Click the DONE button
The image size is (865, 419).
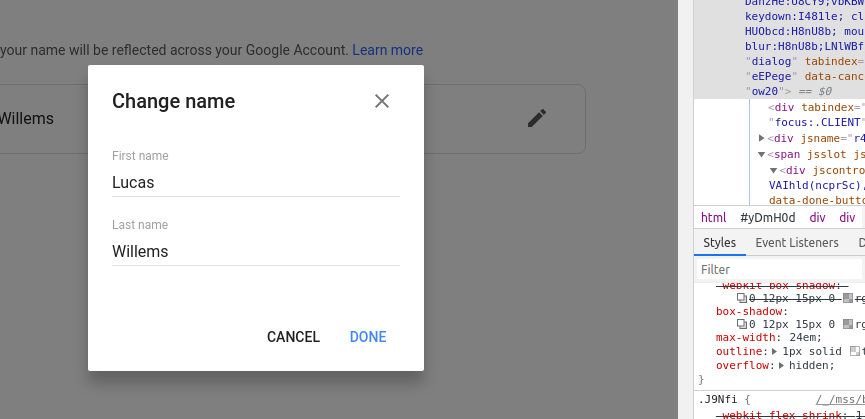[x=368, y=337]
